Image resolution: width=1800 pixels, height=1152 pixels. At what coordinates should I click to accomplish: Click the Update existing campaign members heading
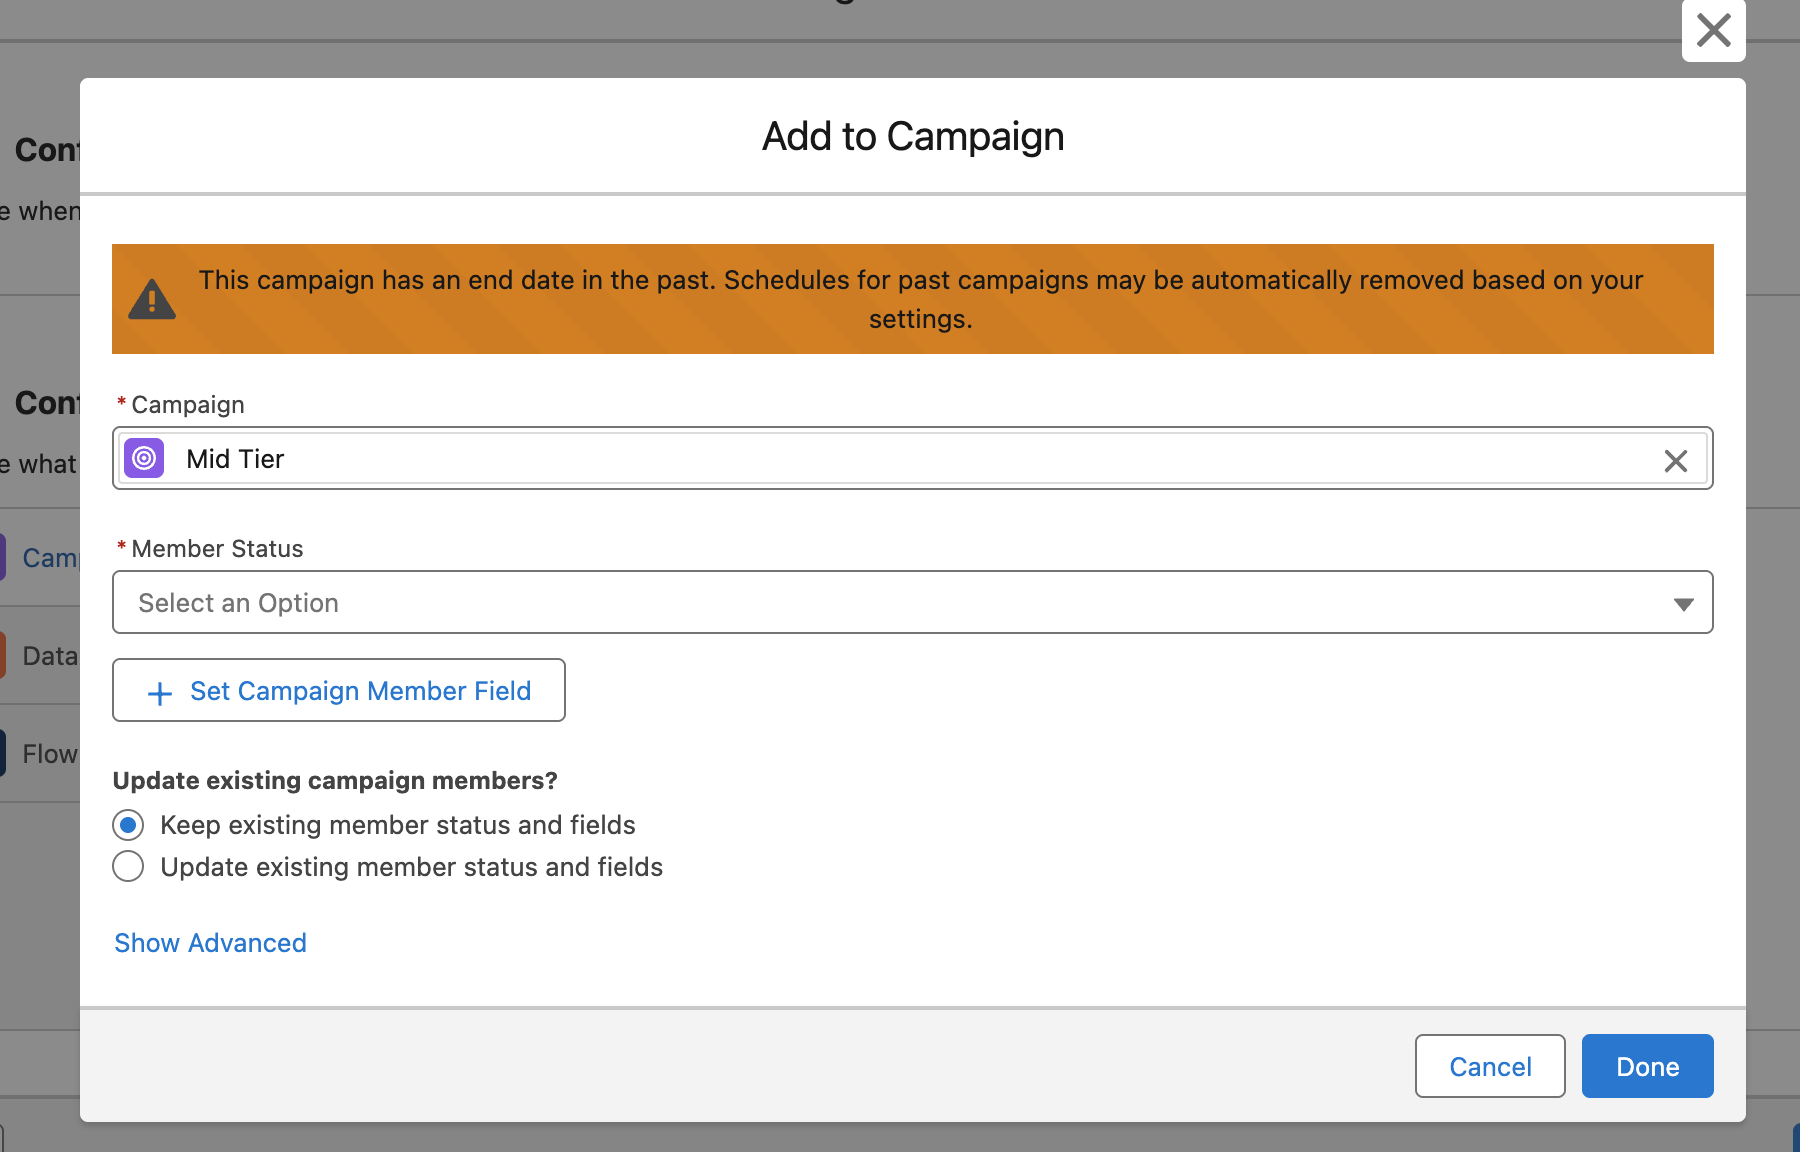[x=335, y=780]
